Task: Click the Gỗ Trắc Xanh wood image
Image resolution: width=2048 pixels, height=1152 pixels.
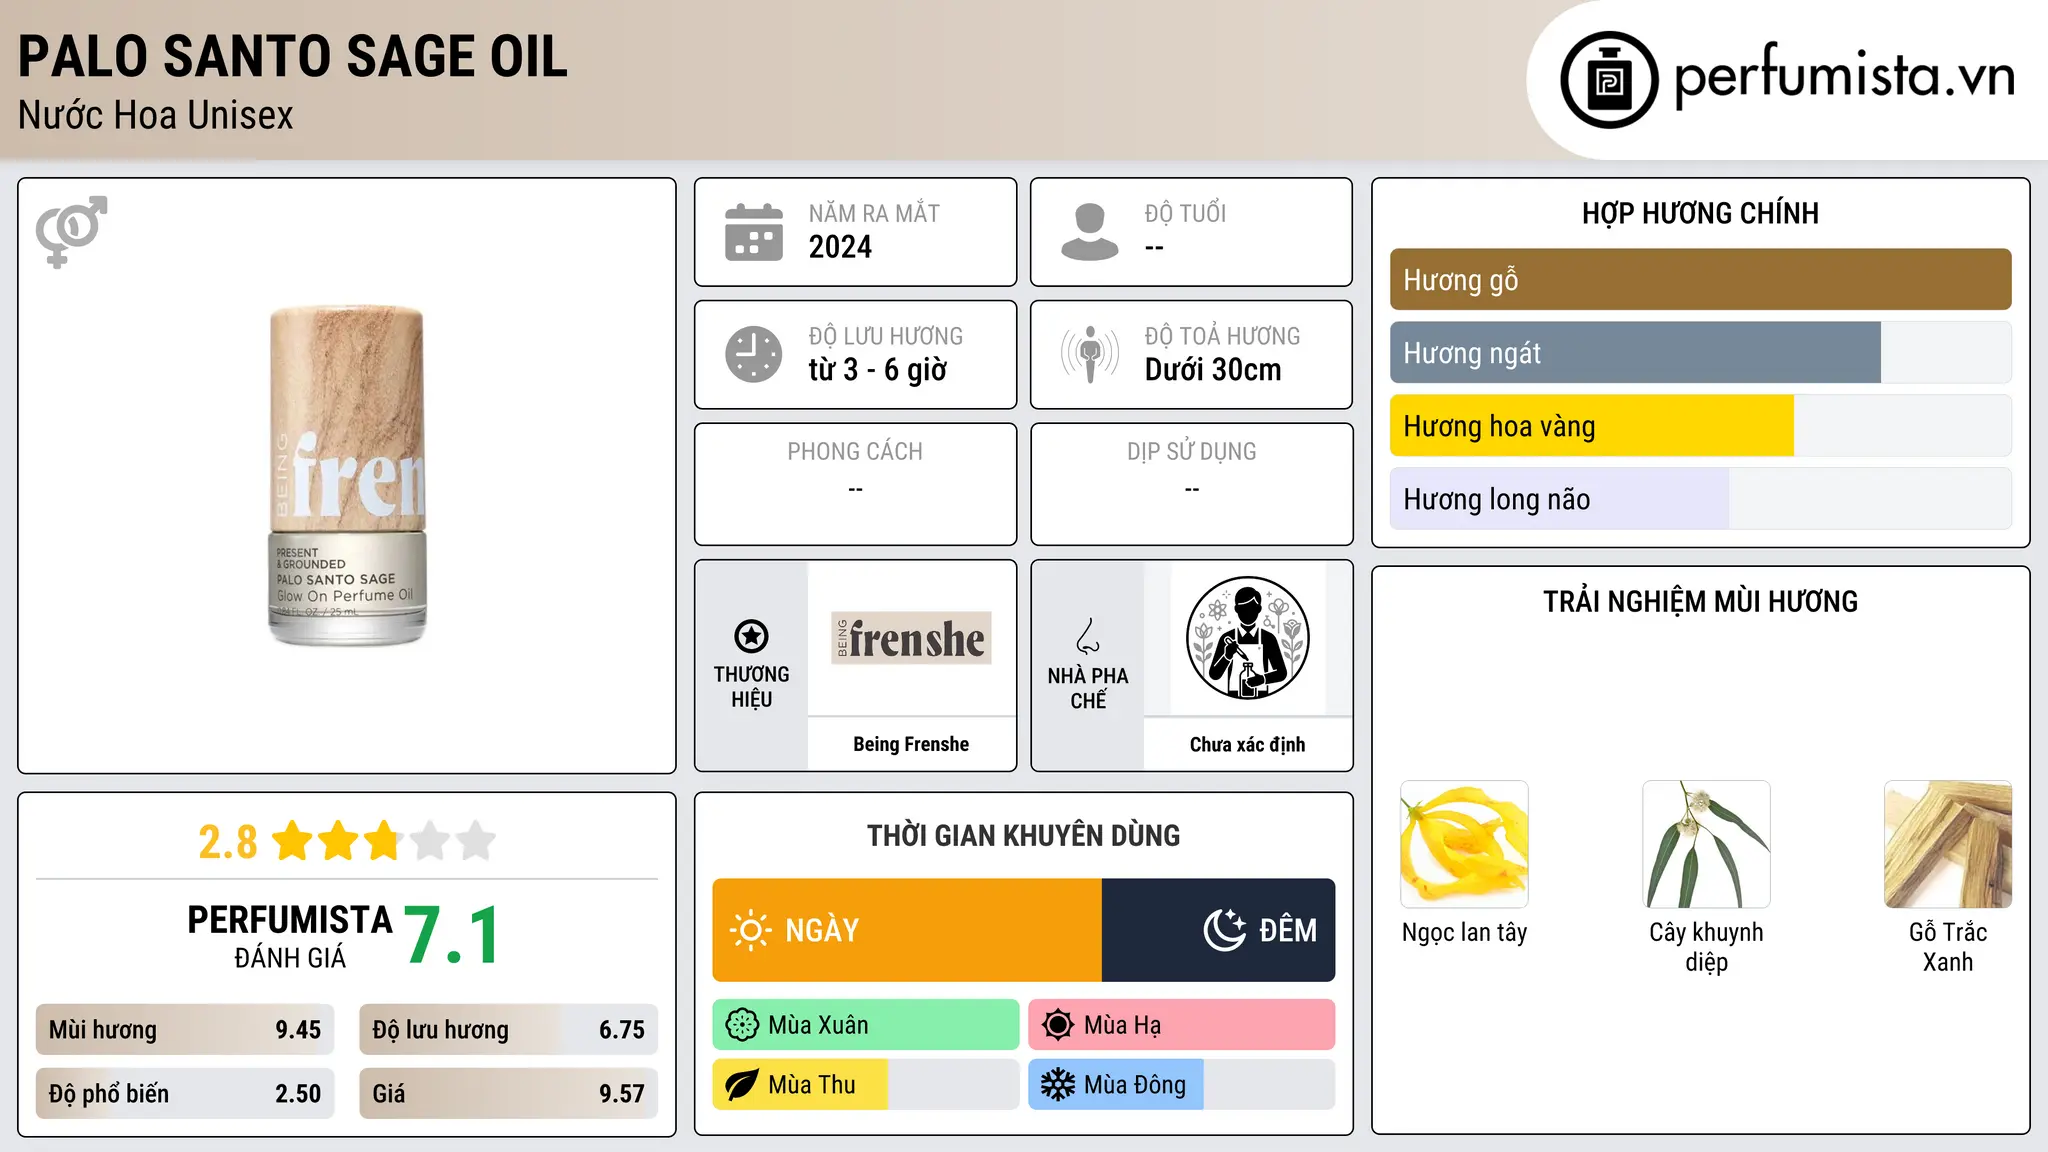Action: (x=1948, y=844)
